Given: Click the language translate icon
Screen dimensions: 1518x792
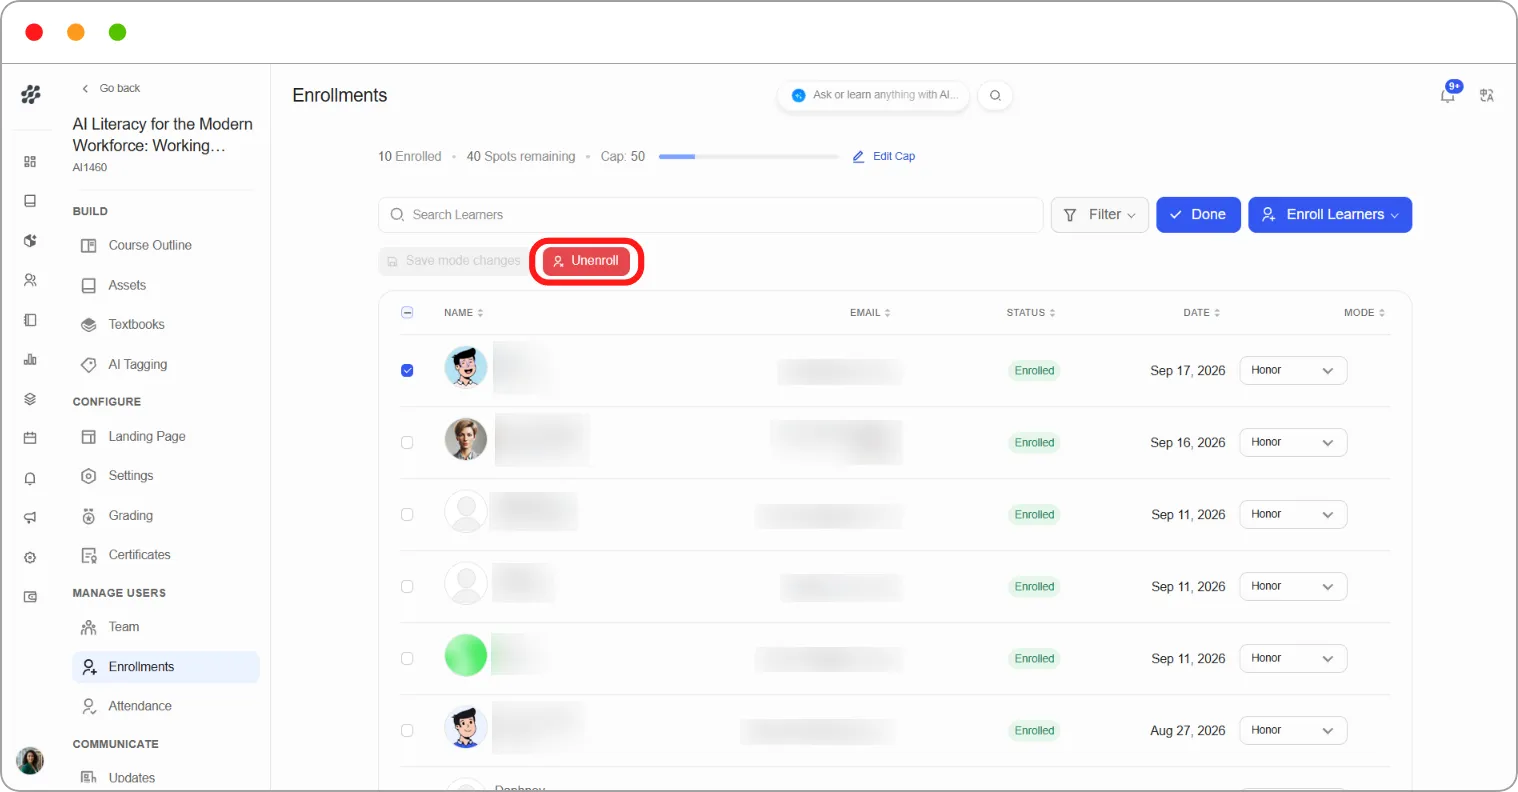Looking at the screenshot, I should point(1487,96).
